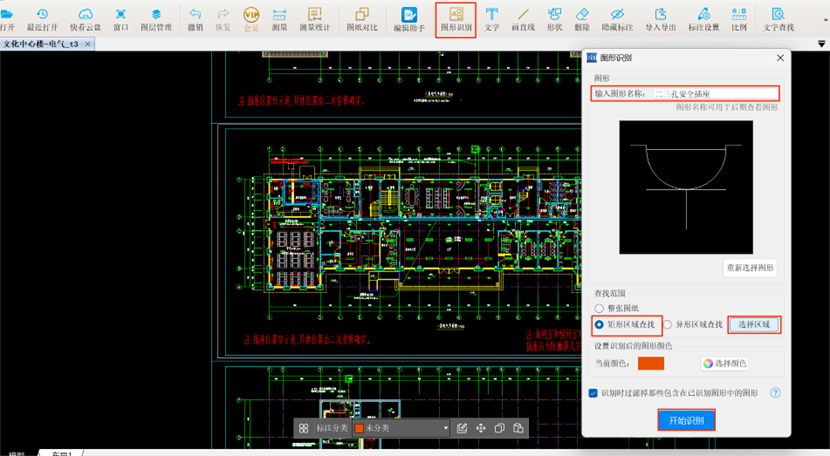Click the 重新选择图形 button

pyautogui.click(x=750, y=268)
